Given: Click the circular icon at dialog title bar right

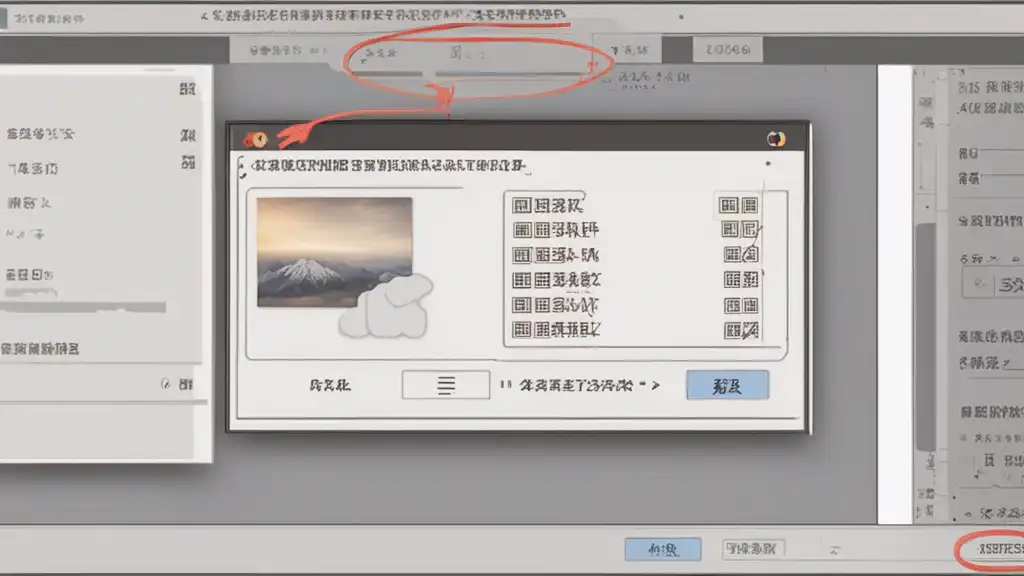Looking at the screenshot, I should point(776,139).
